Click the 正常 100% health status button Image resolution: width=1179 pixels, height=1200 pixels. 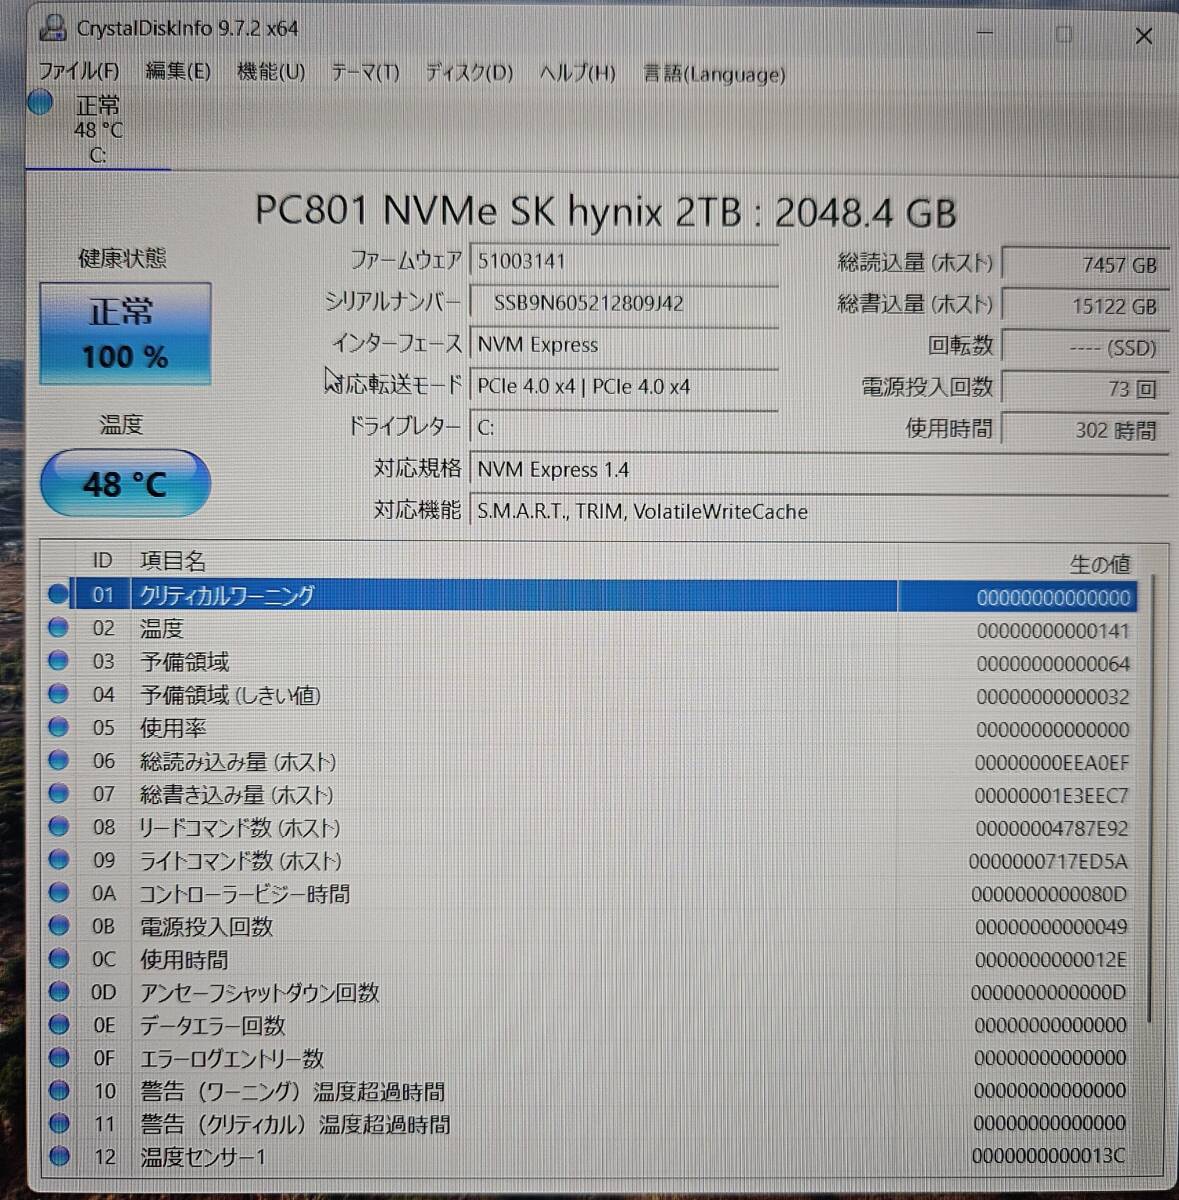pyautogui.click(x=124, y=333)
